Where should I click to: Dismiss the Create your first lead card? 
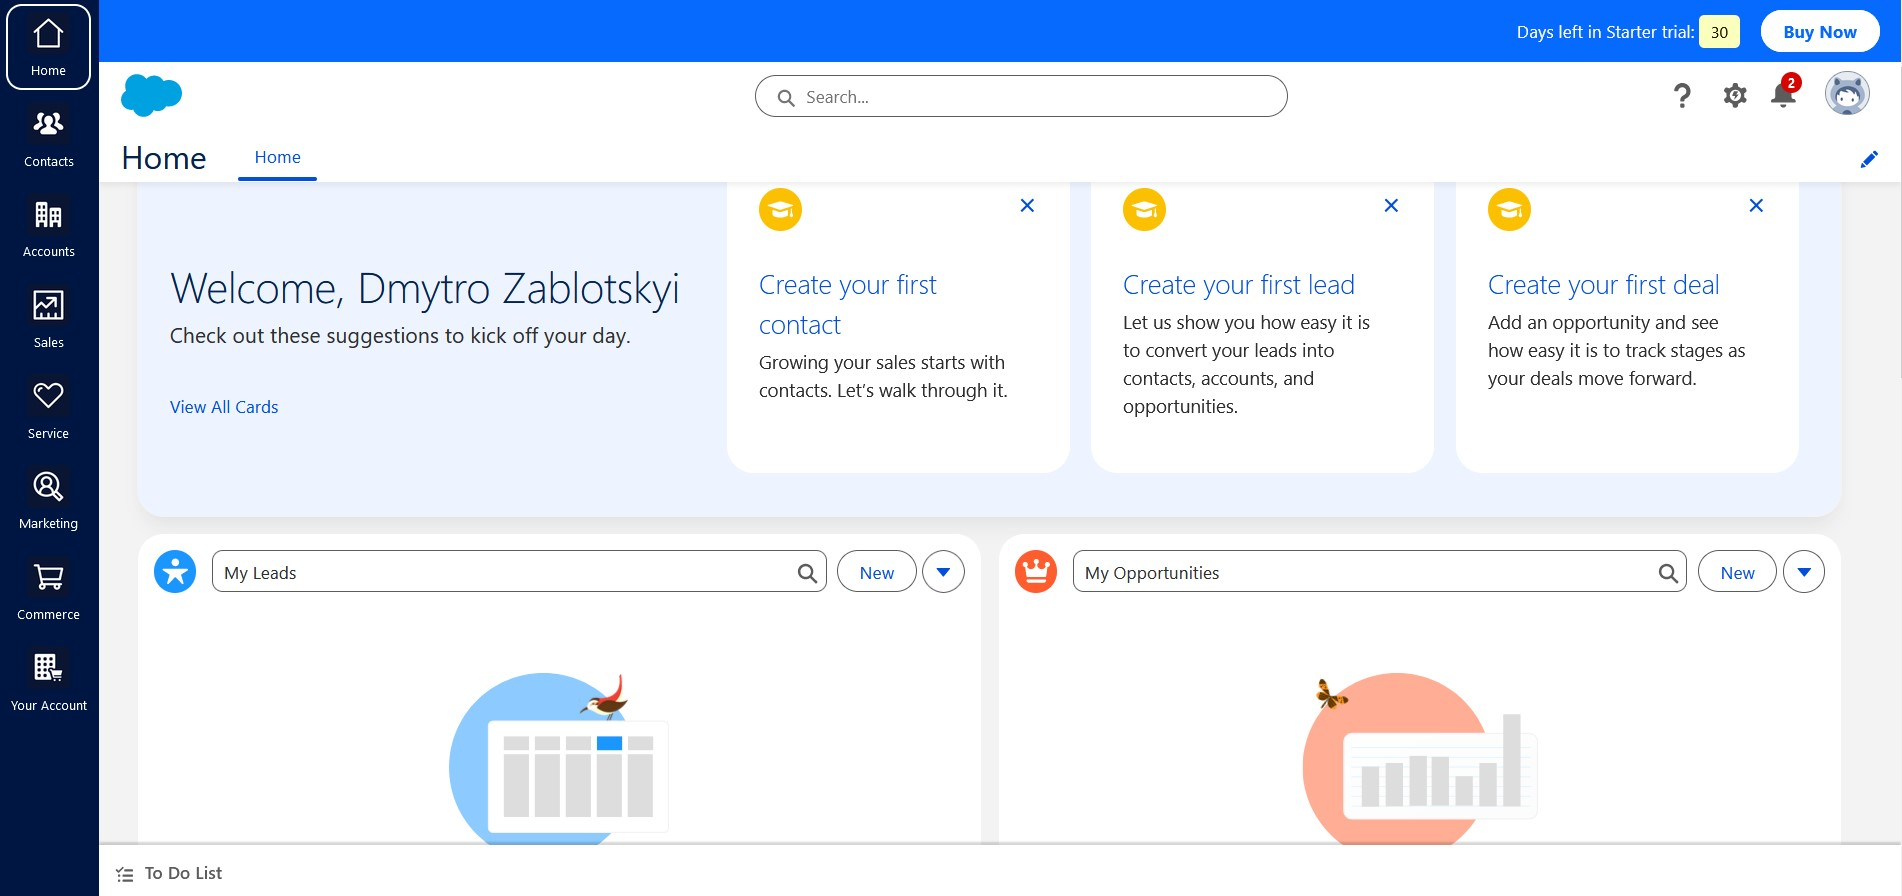[x=1391, y=205]
